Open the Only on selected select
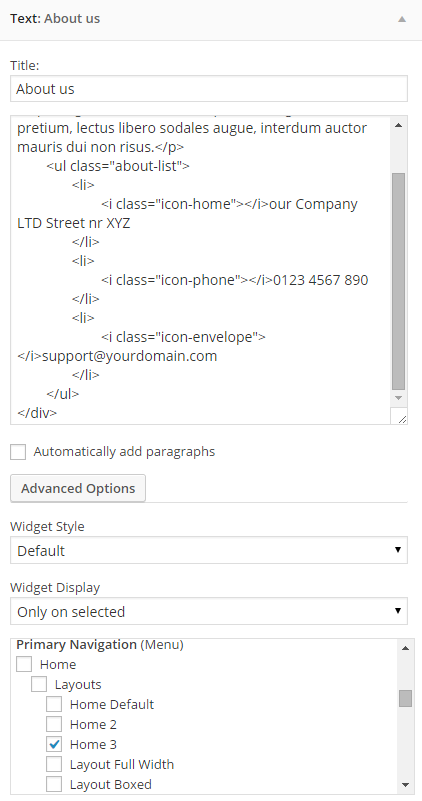 pos(209,611)
